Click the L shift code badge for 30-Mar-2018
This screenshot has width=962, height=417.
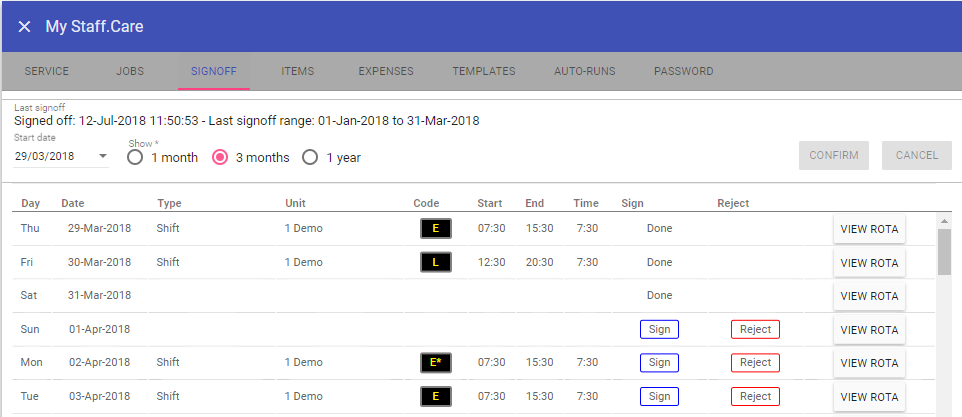435,262
